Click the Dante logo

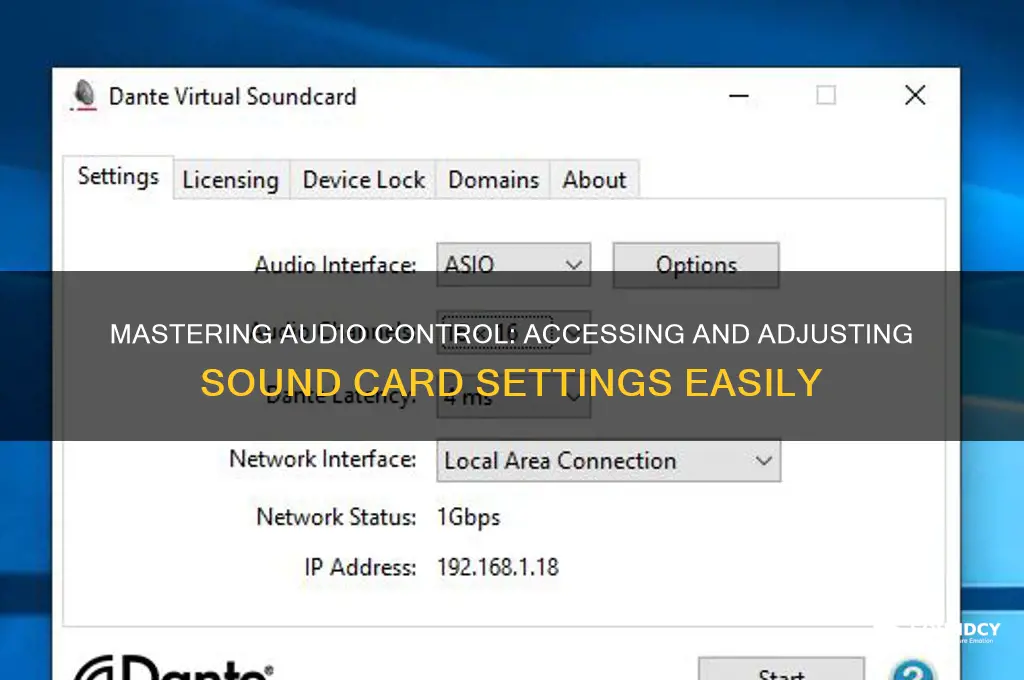click(x=174, y=668)
